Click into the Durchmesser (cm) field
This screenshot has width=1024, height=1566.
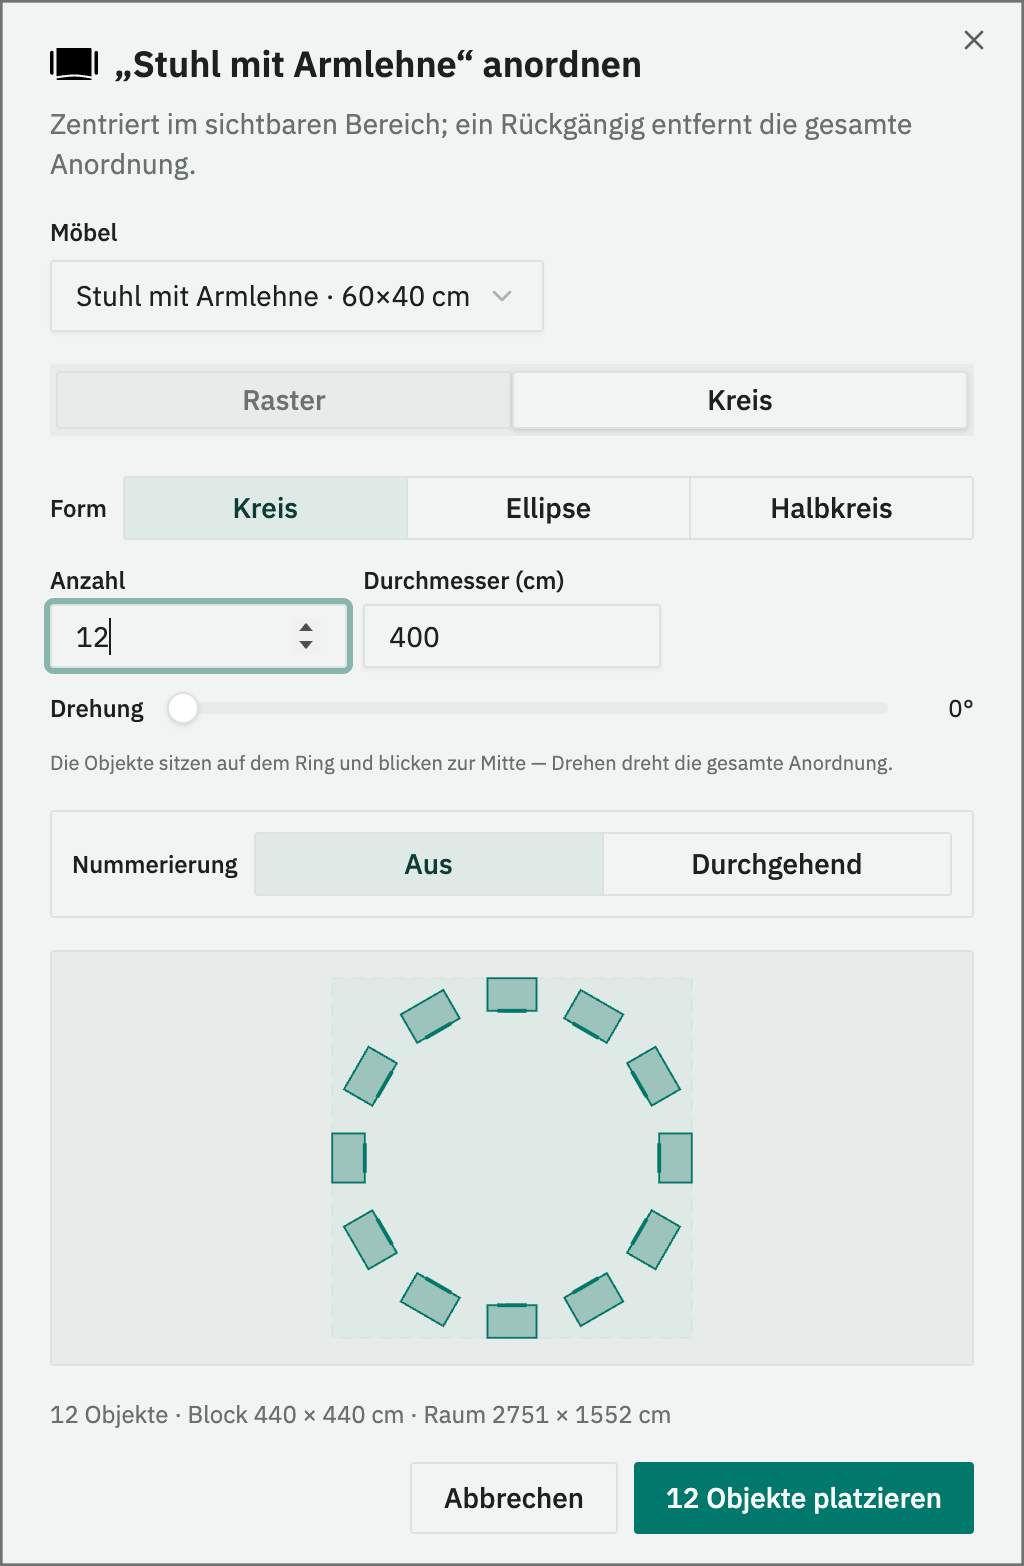(512, 636)
